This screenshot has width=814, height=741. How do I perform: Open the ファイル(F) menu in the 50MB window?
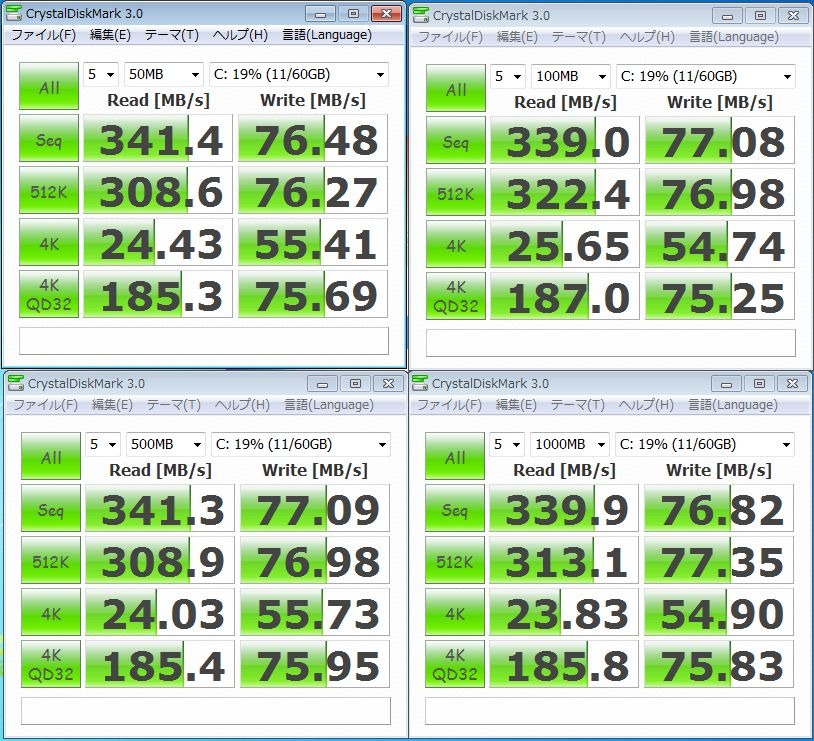44,35
